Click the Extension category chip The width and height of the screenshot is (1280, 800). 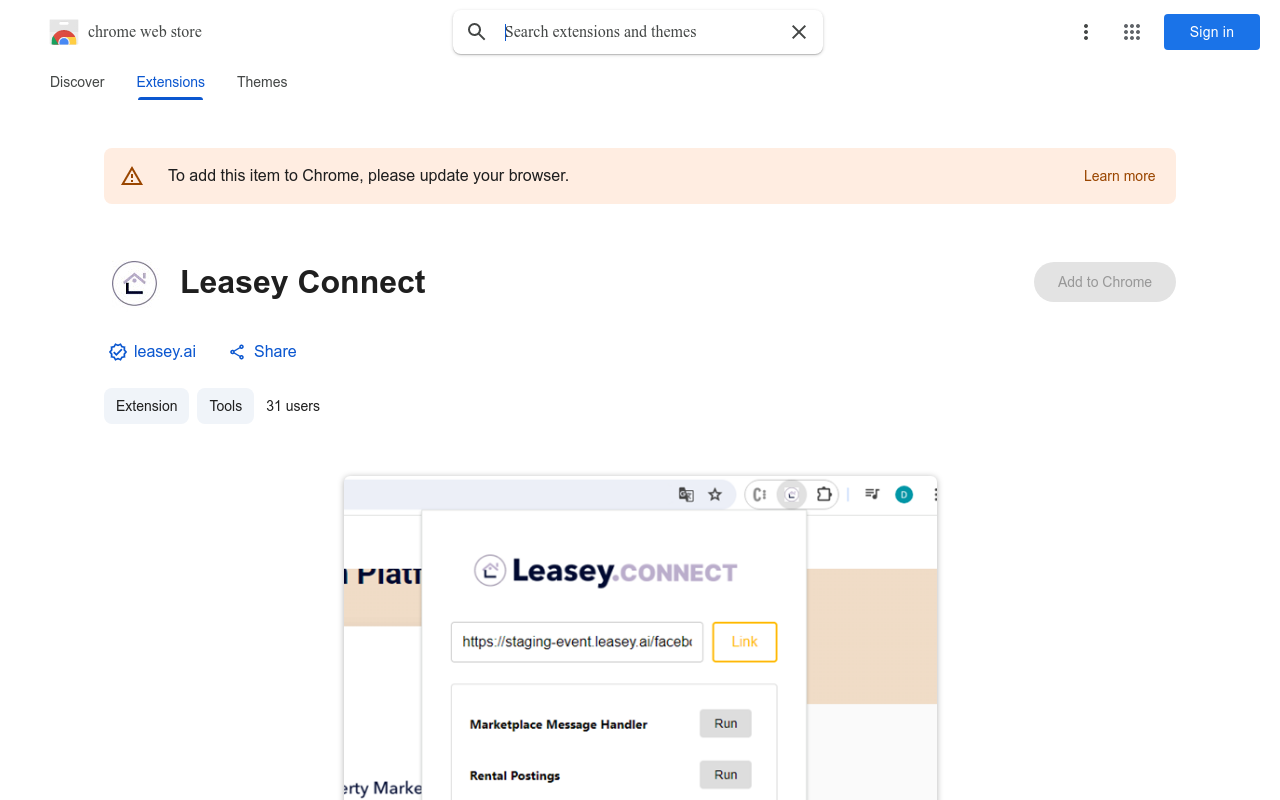point(146,406)
